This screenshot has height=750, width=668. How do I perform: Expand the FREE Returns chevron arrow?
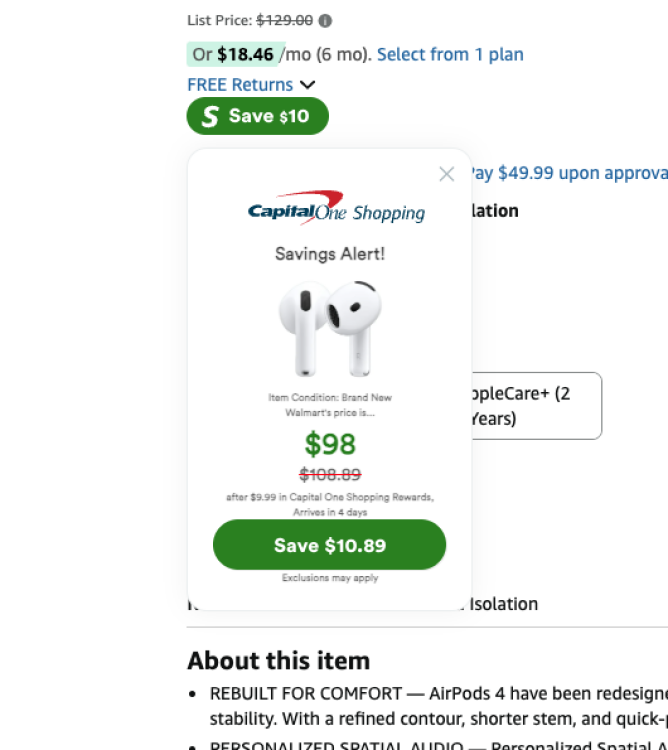coord(307,85)
